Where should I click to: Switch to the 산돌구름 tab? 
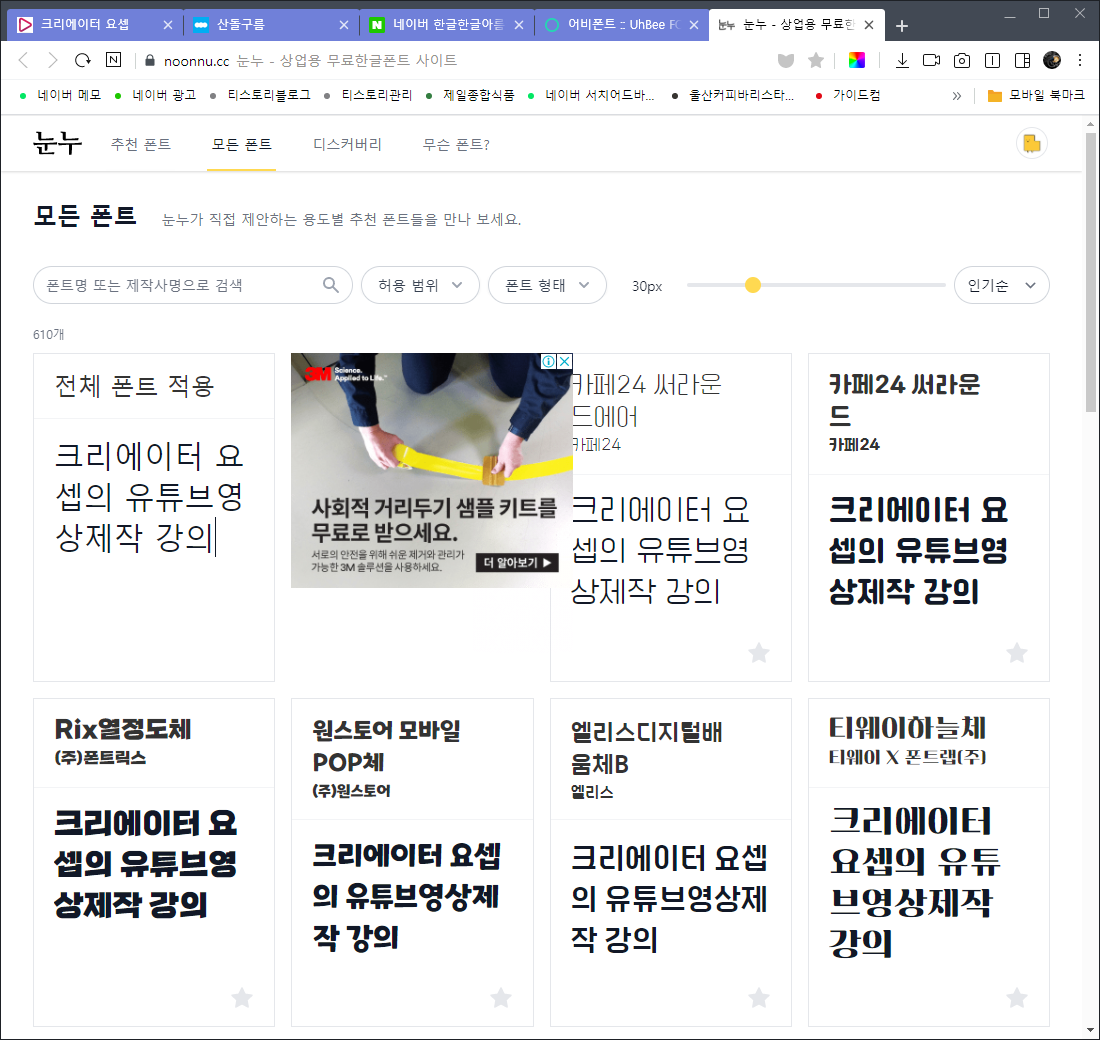coord(271,25)
